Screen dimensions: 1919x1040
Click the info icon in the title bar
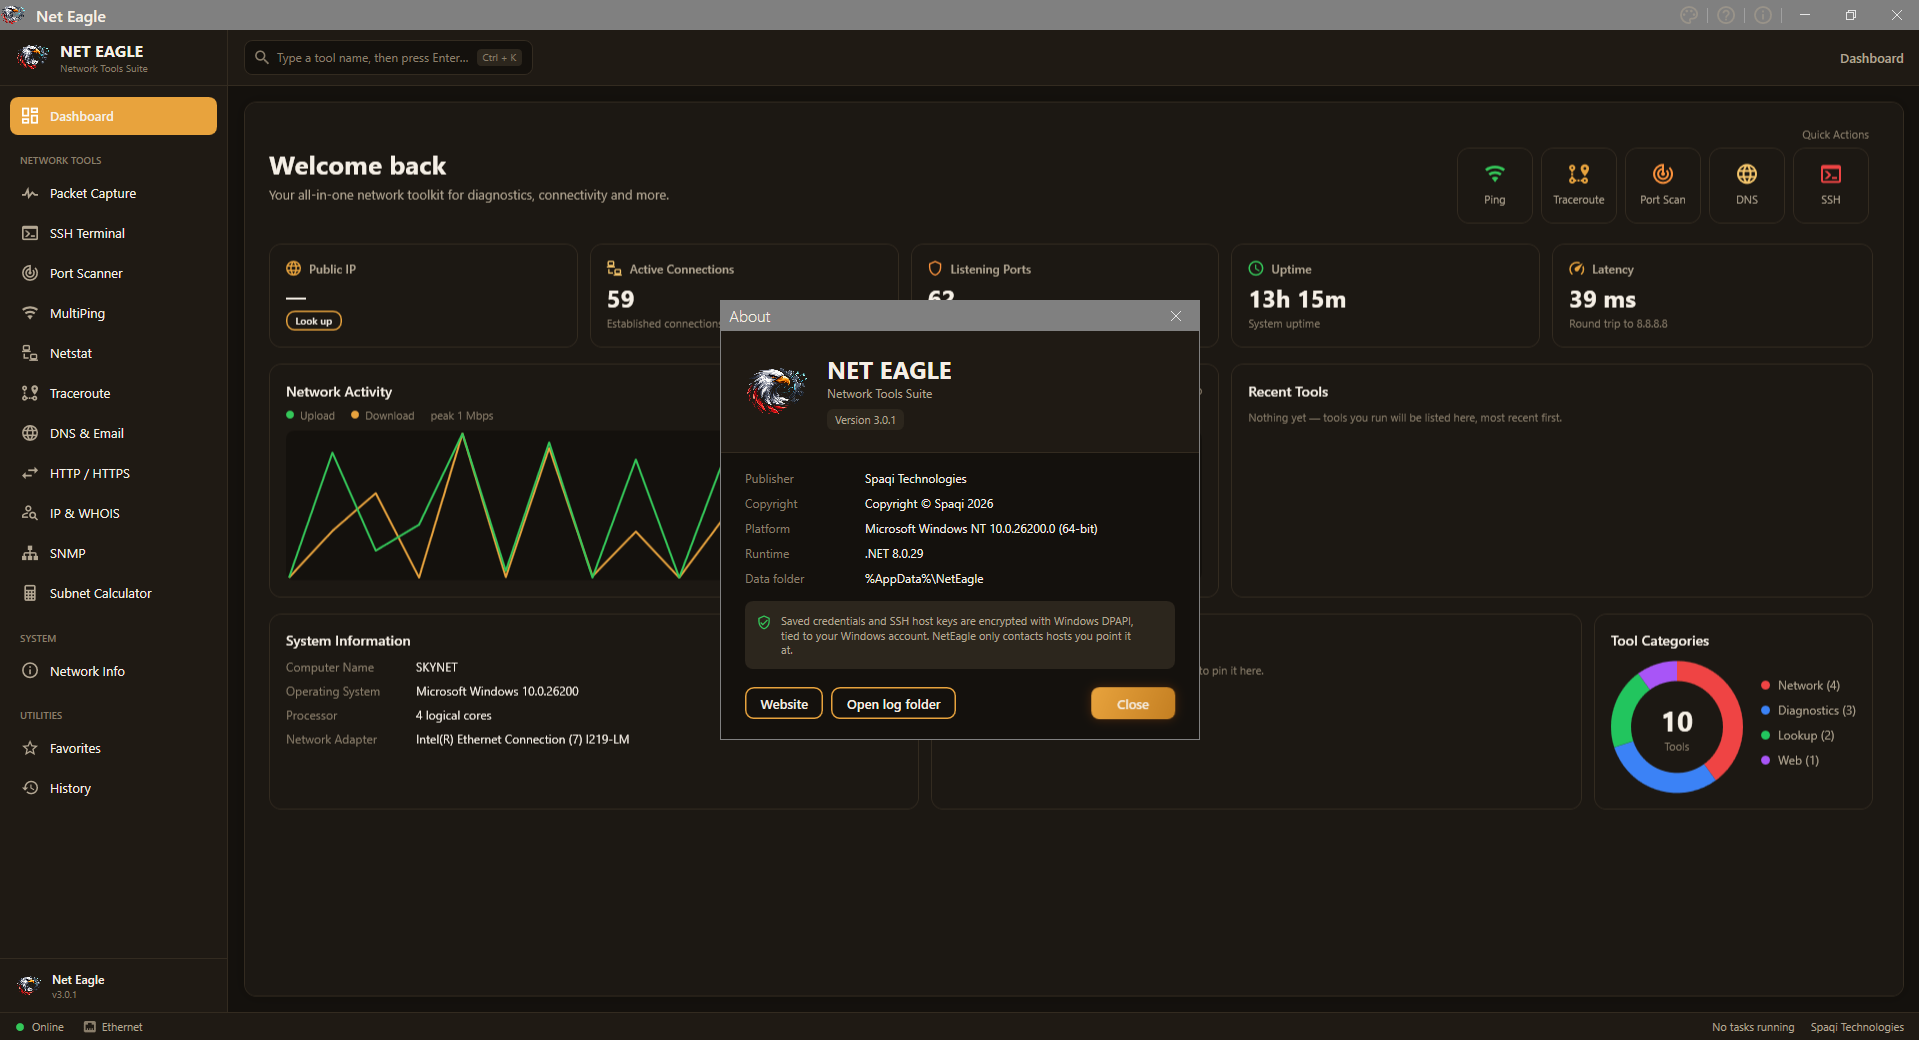click(x=1763, y=15)
